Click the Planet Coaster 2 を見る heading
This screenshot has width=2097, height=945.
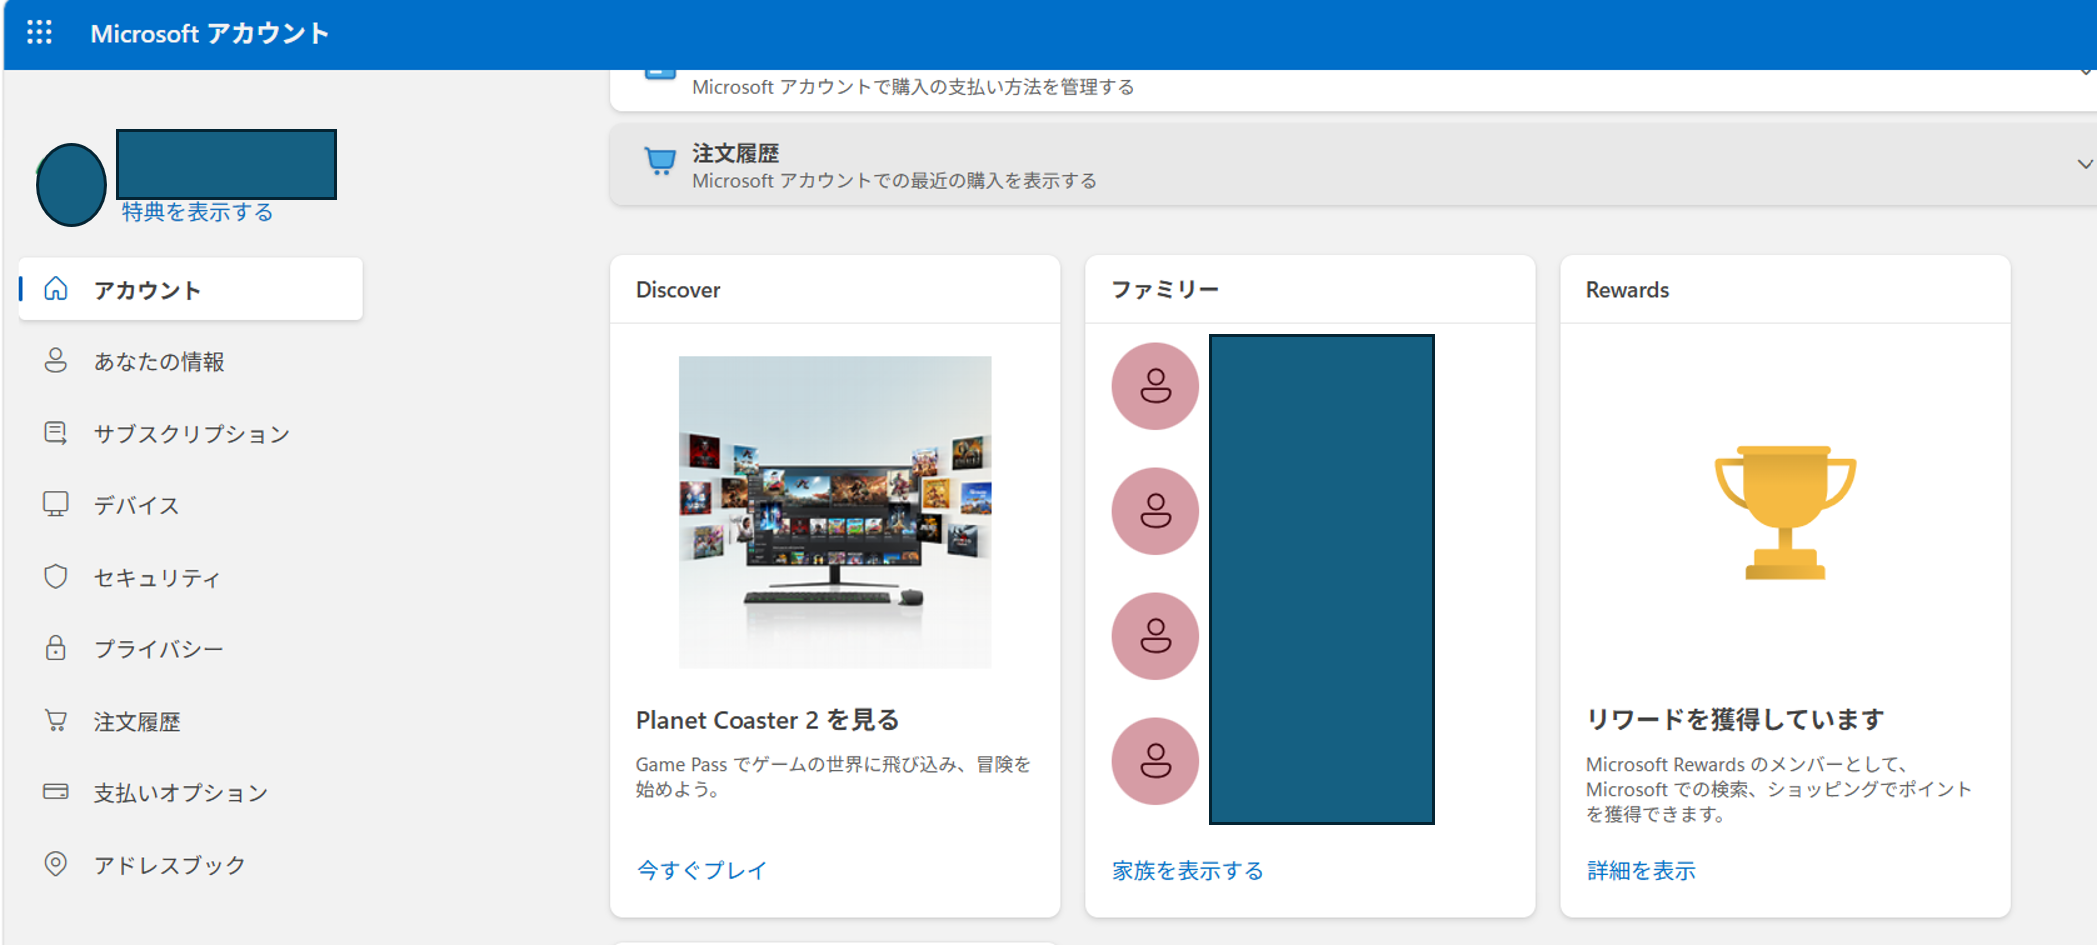(768, 720)
